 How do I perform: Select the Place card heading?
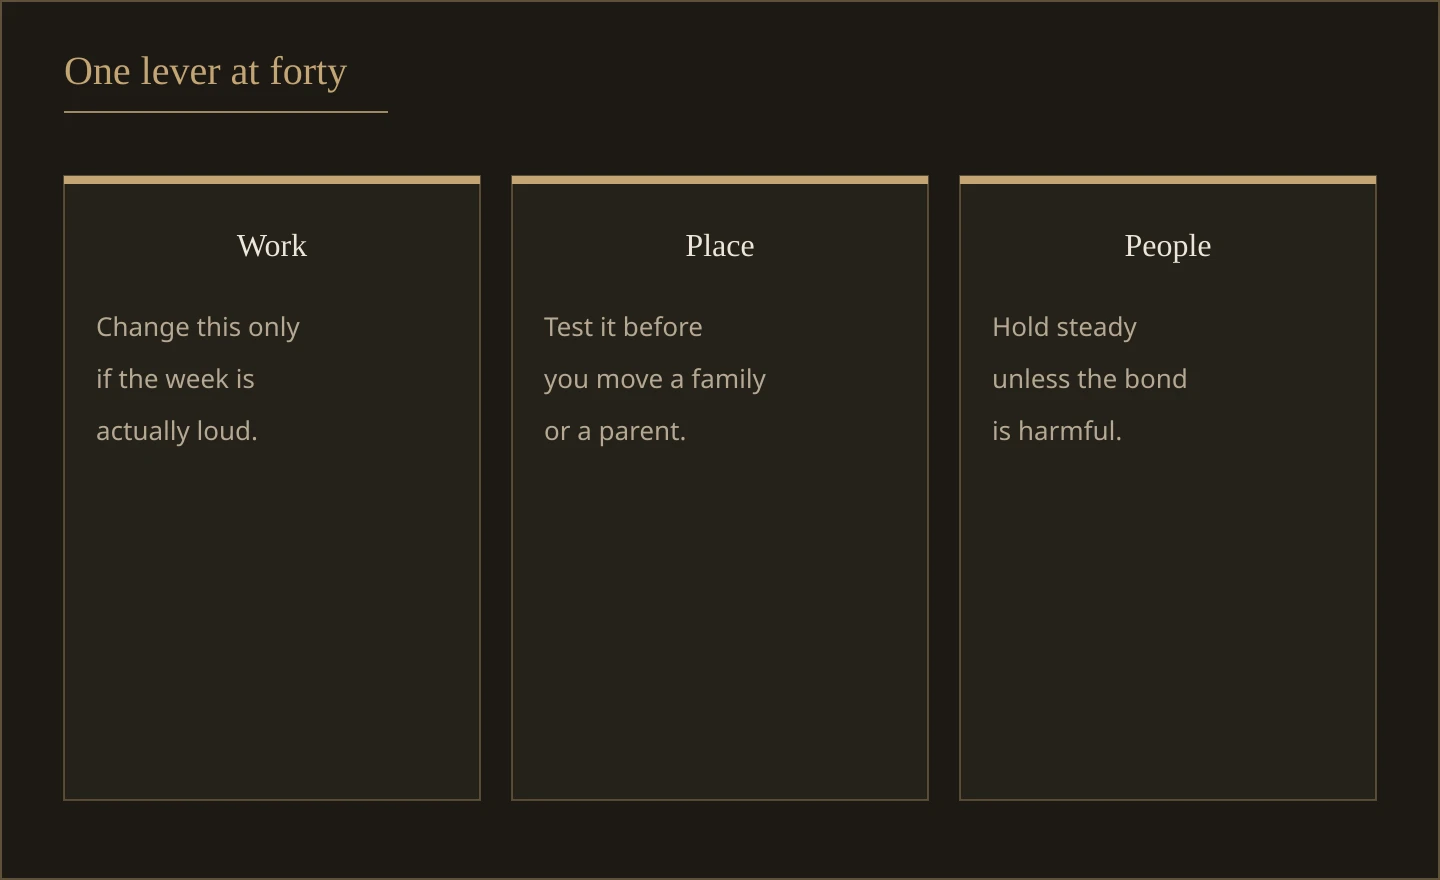pyautogui.click(x=720, y=246)
